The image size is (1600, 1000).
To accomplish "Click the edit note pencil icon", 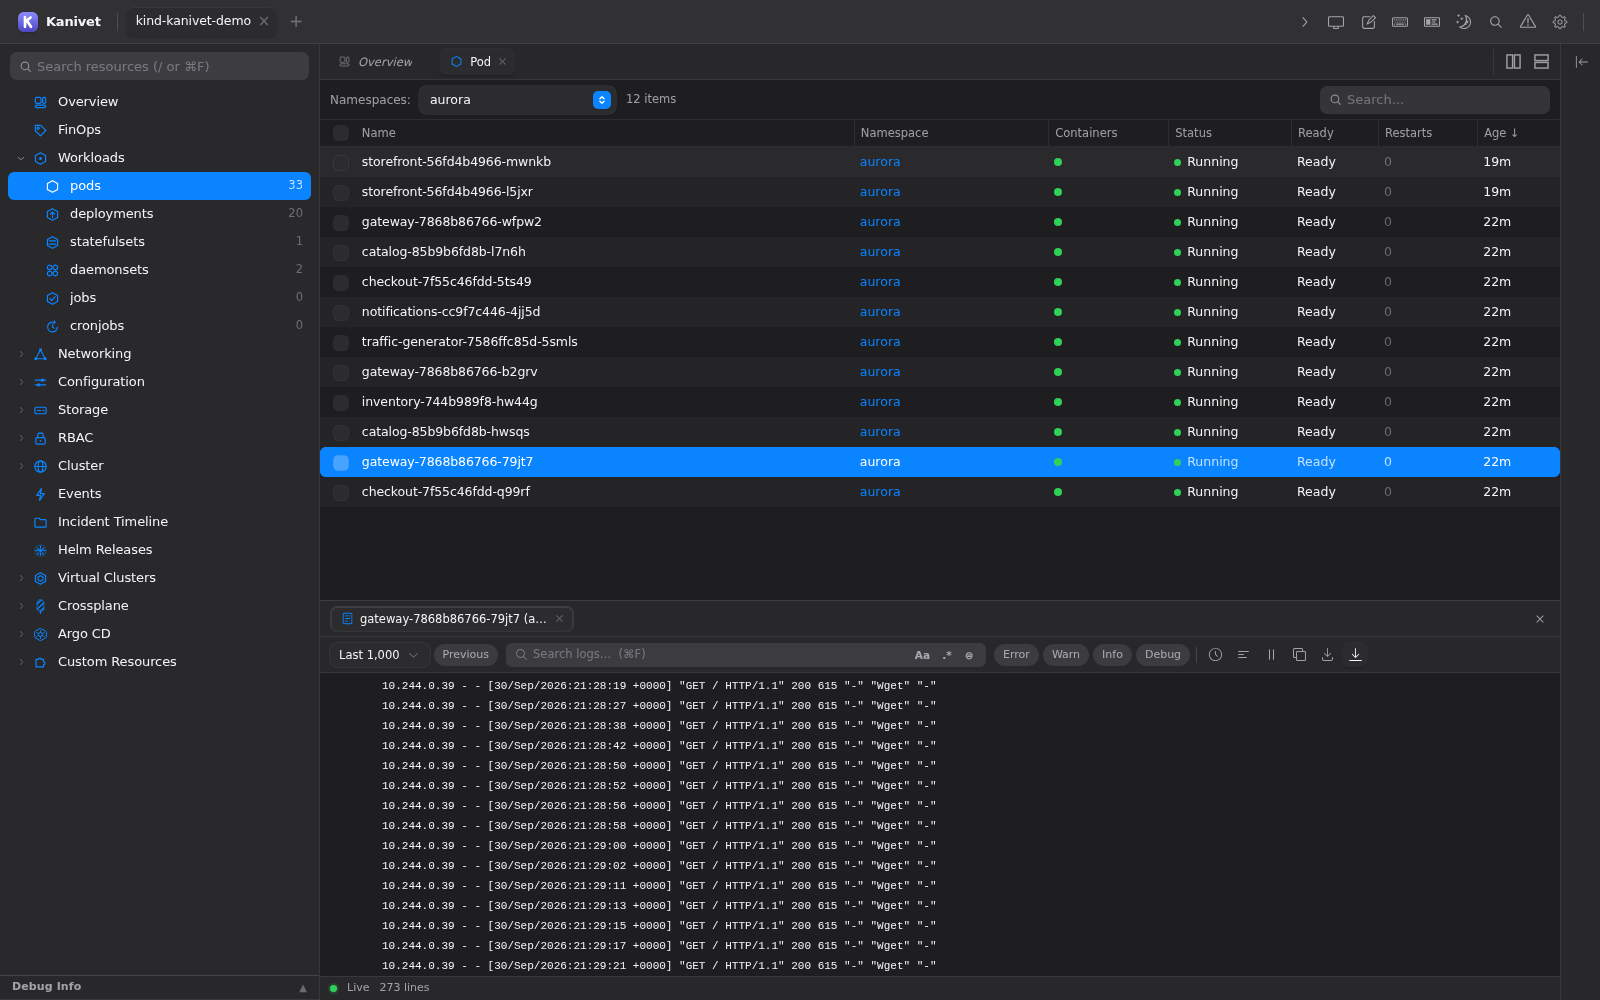I will pos(1368,22).
